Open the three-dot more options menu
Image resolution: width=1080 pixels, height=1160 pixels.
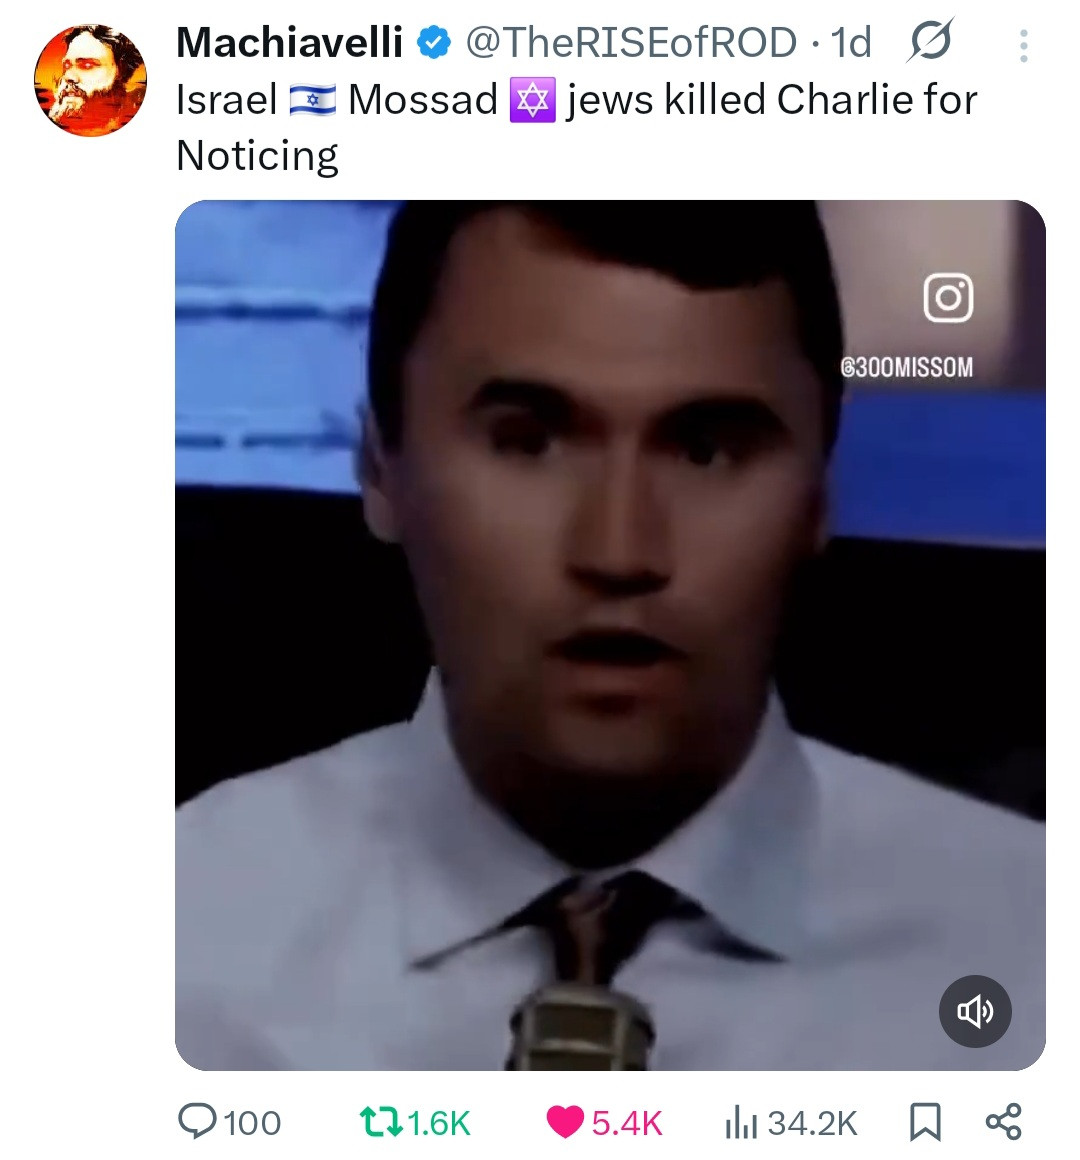1023,46
